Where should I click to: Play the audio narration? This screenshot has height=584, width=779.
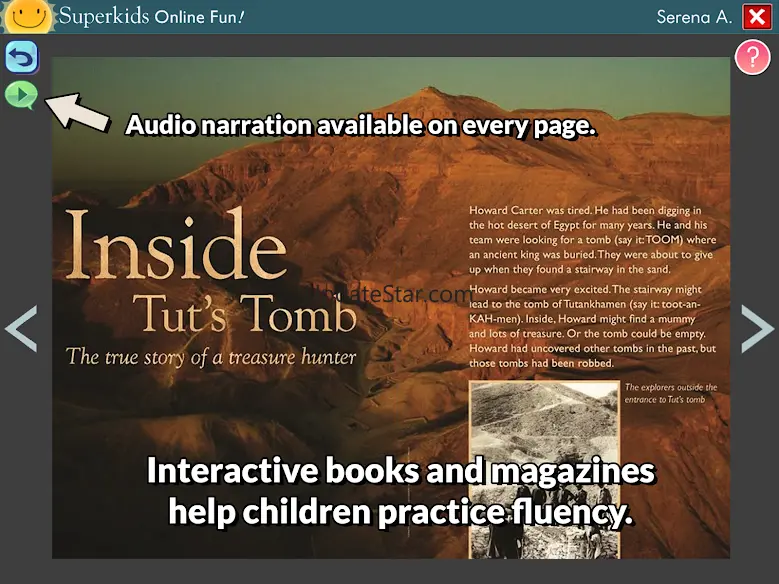click(x=21, y=94)
